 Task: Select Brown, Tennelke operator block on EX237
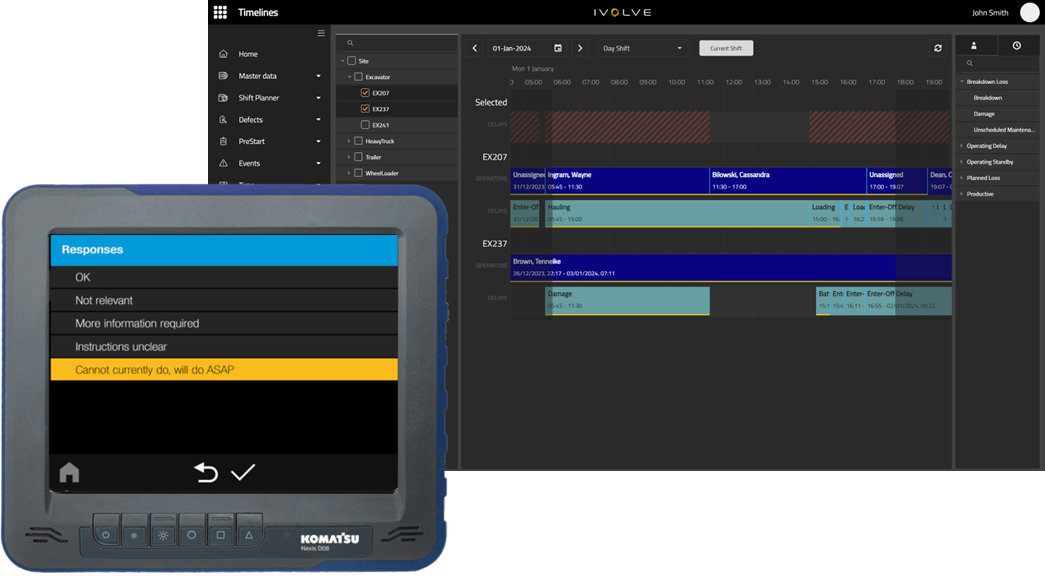click(x=731, y=267)
